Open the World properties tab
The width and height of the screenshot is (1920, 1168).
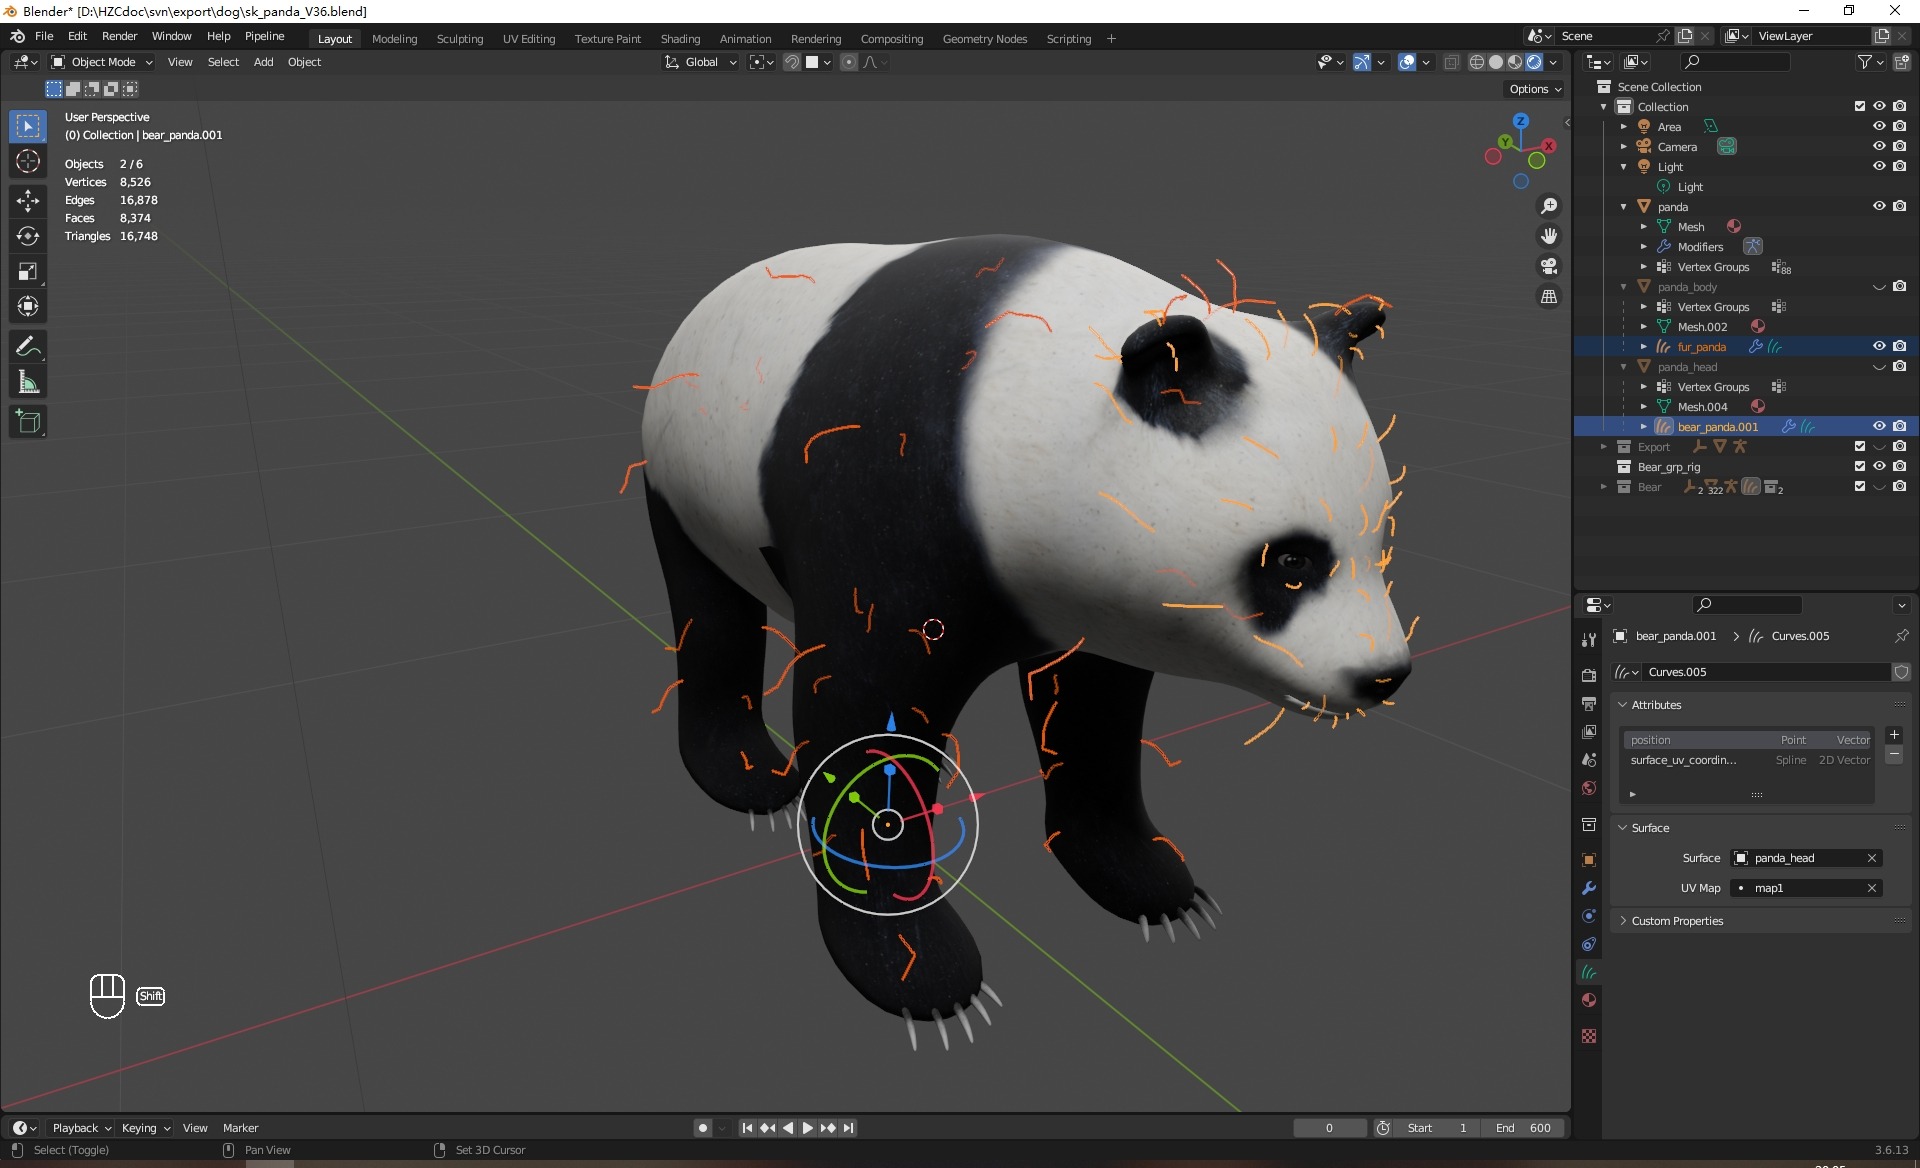1589,788
